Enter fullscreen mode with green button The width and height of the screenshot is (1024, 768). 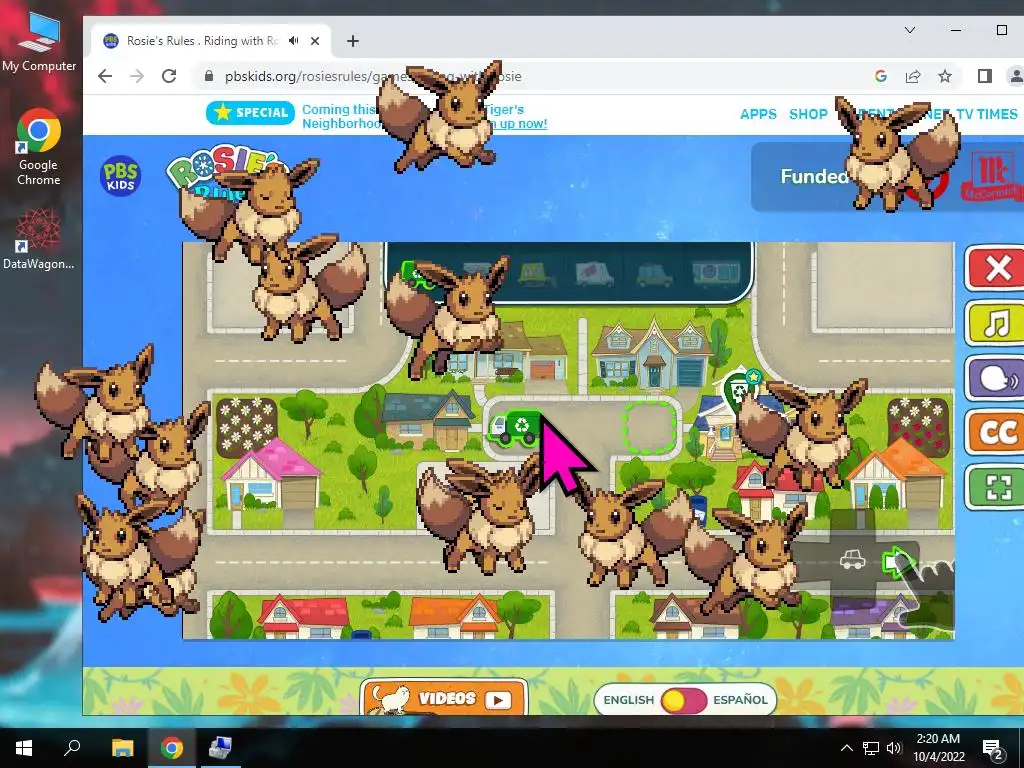(995, 487)
